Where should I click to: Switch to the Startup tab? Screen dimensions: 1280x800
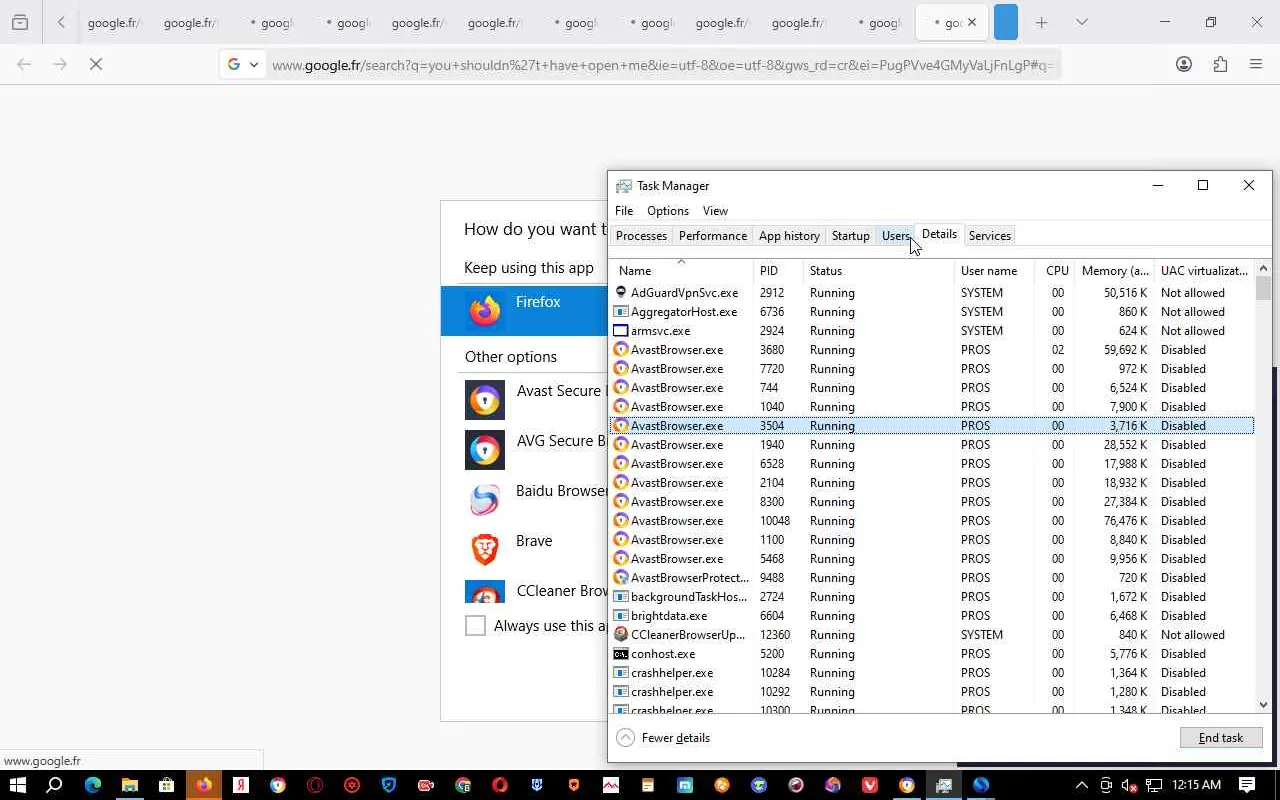pos(851,236)
